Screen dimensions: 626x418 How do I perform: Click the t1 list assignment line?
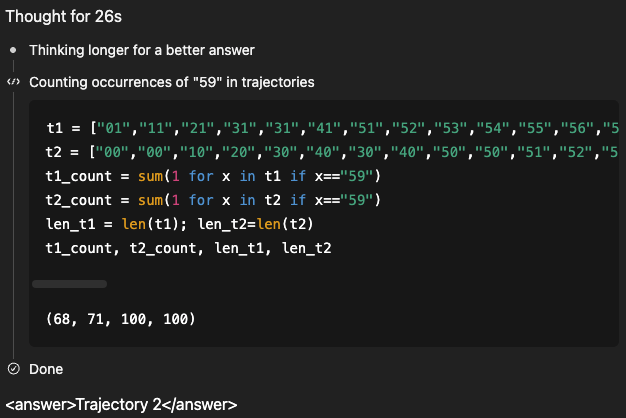[x=330, y=129]
